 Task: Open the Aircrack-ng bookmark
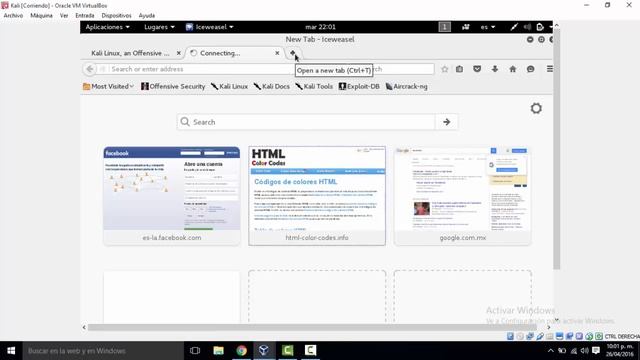click(x=406, y=87)
